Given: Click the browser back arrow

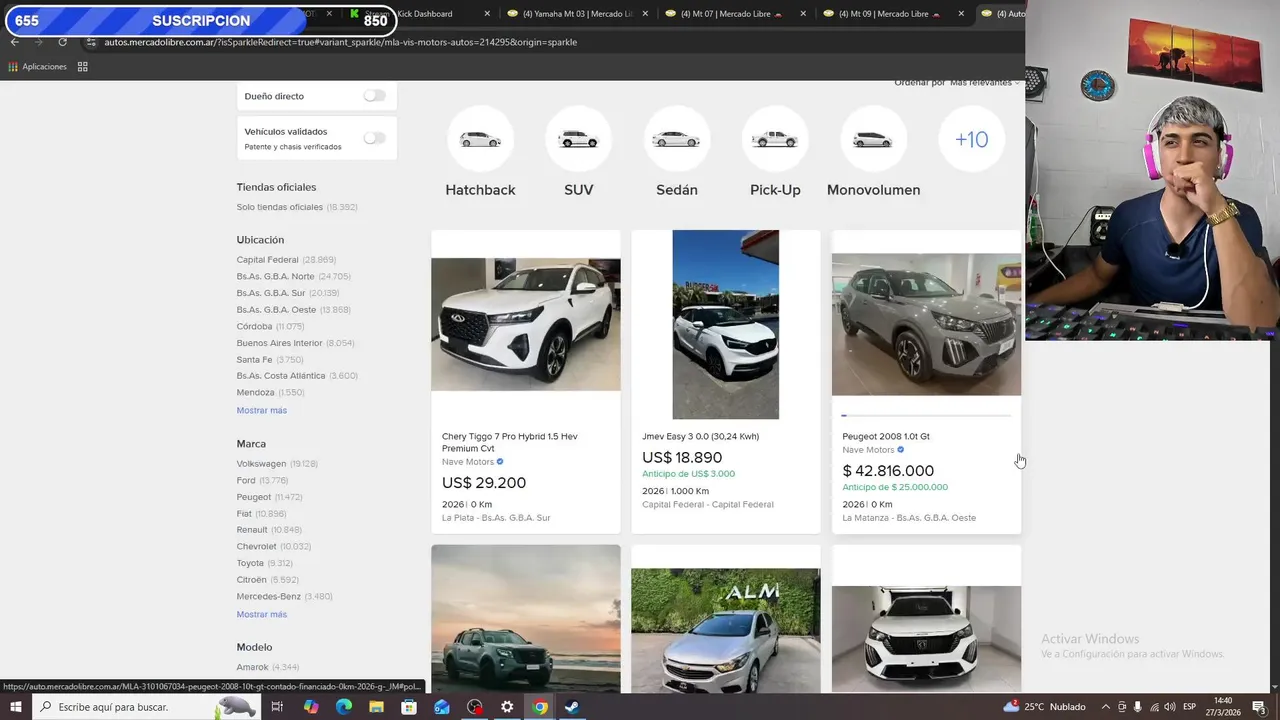Looking at the screenshot, I should (14, 42).
